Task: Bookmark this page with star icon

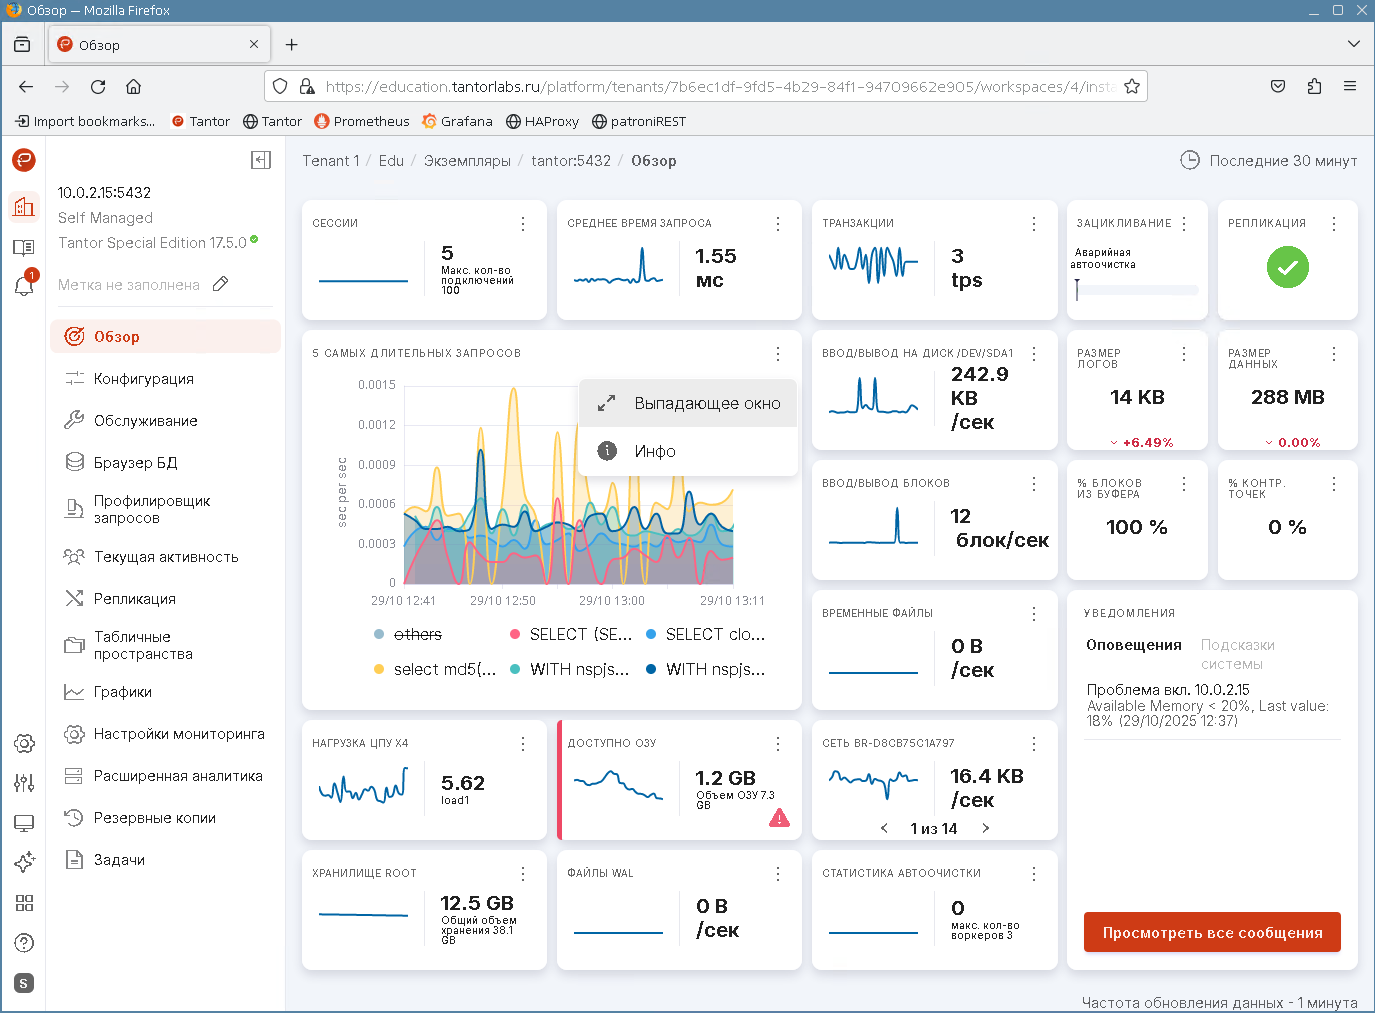Action: pos(1132,87)
